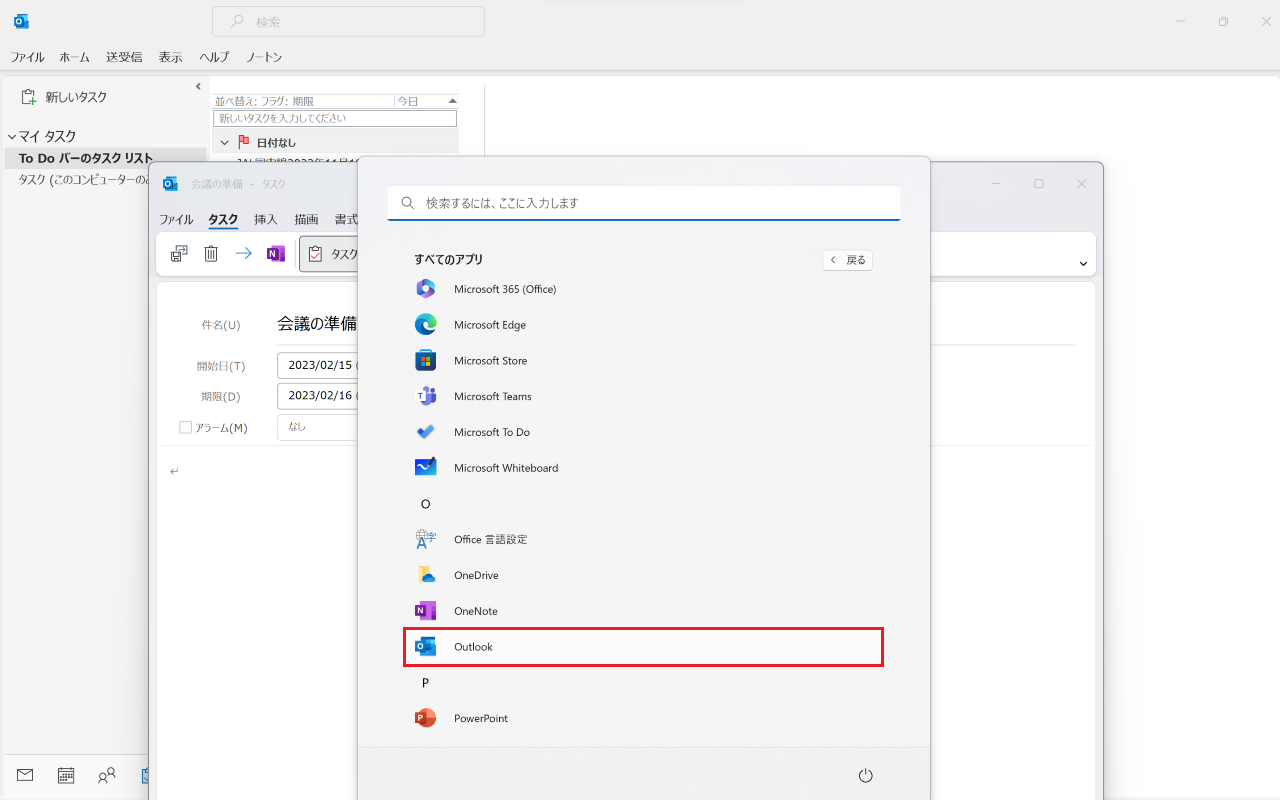The width and height of the screenshot is (1280, 800).
Task: Open 送受信 tab in main Outlook
Action: pyautogui.click(x=124, y=57)
